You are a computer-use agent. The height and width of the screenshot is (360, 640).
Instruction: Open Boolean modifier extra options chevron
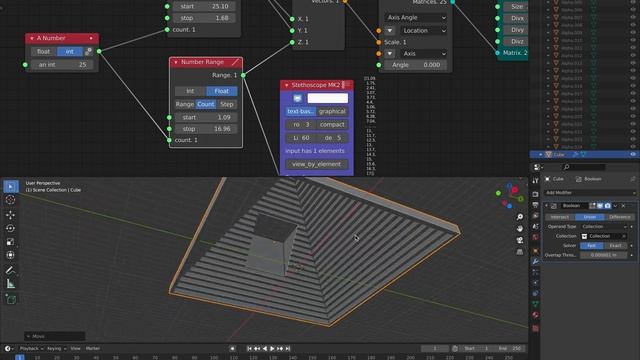coord(616,206)
